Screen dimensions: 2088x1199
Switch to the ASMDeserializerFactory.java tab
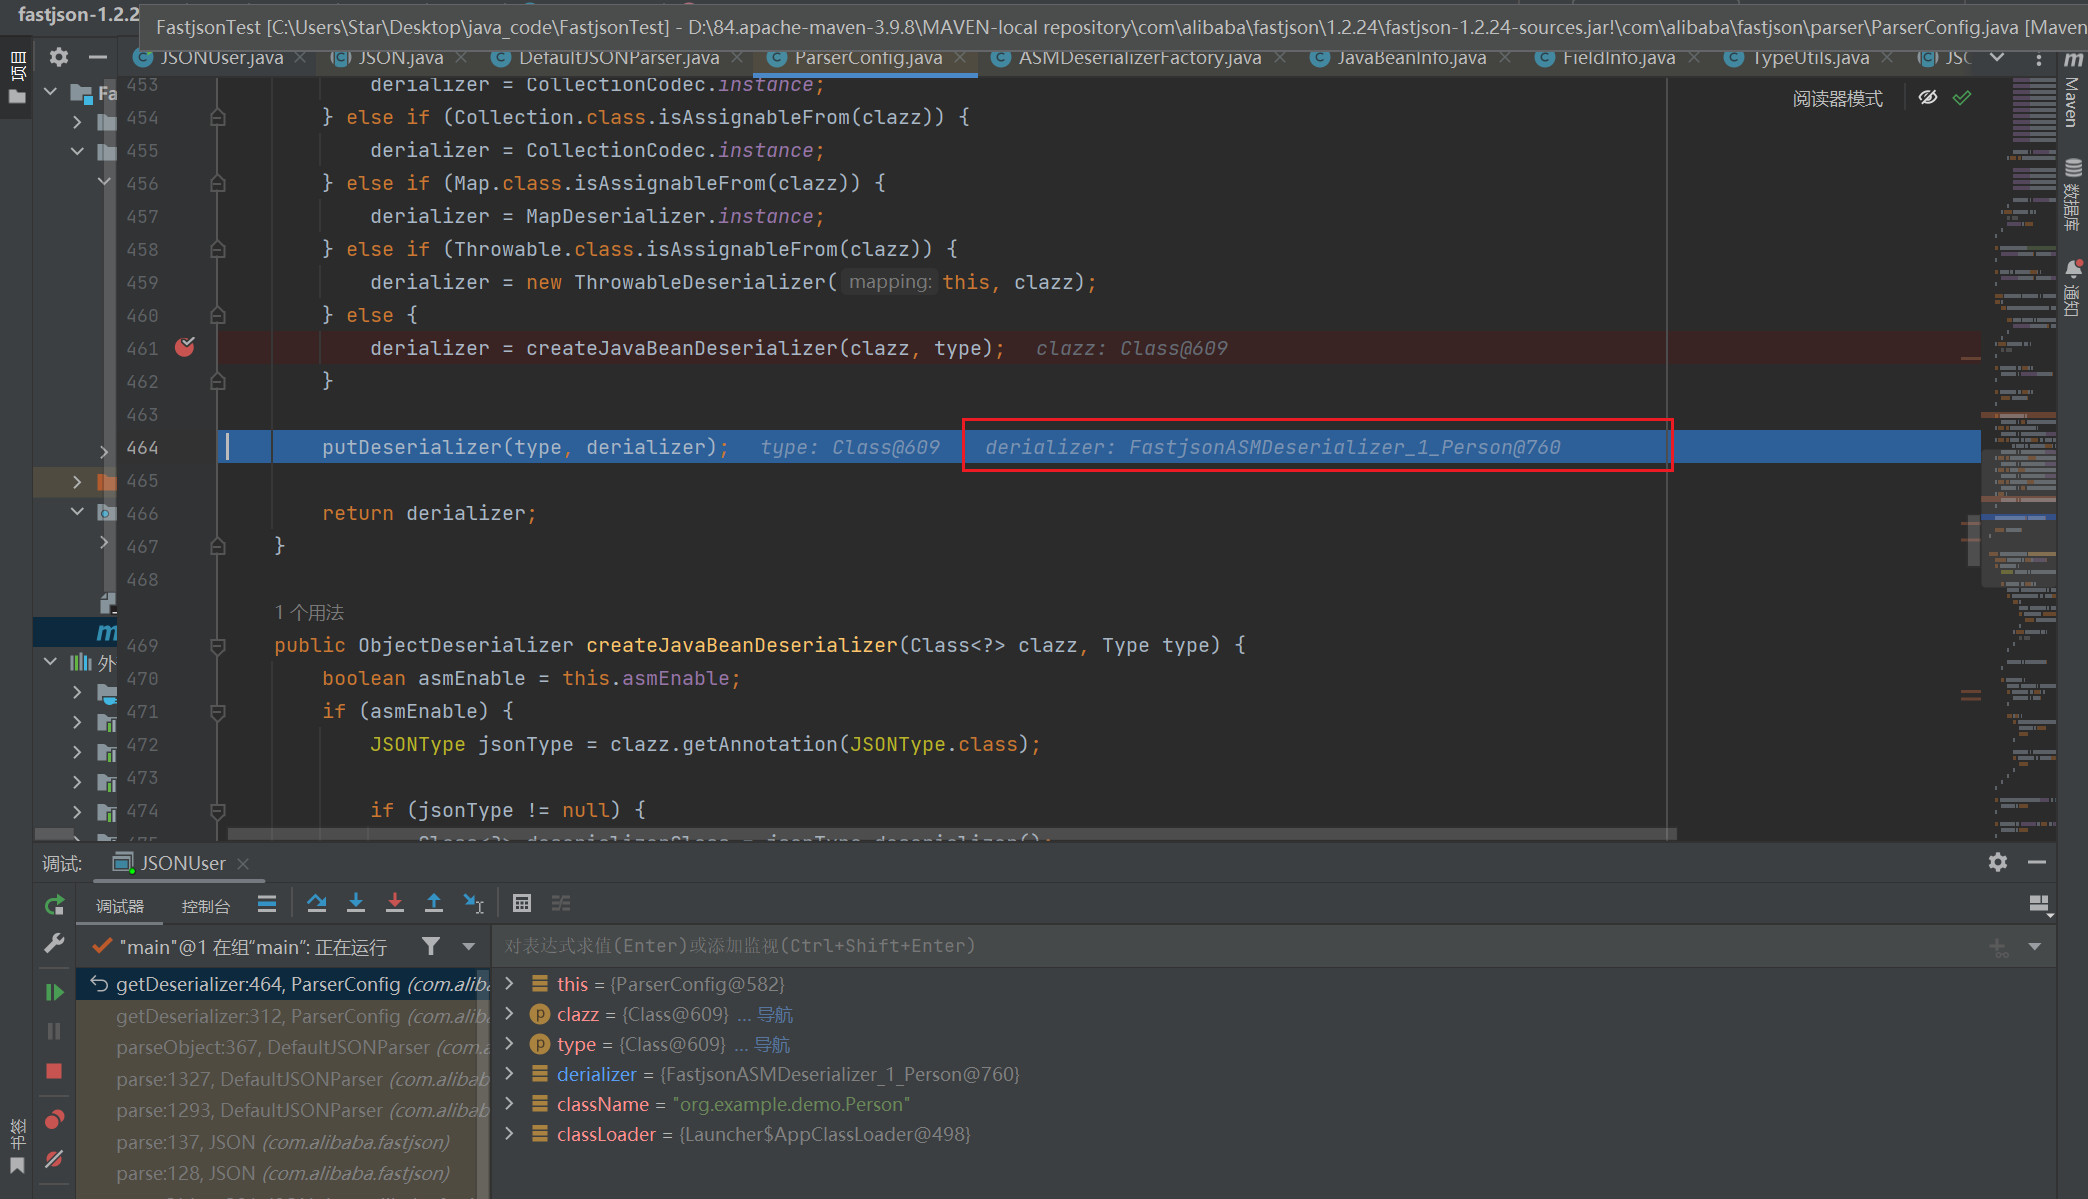1139,58
